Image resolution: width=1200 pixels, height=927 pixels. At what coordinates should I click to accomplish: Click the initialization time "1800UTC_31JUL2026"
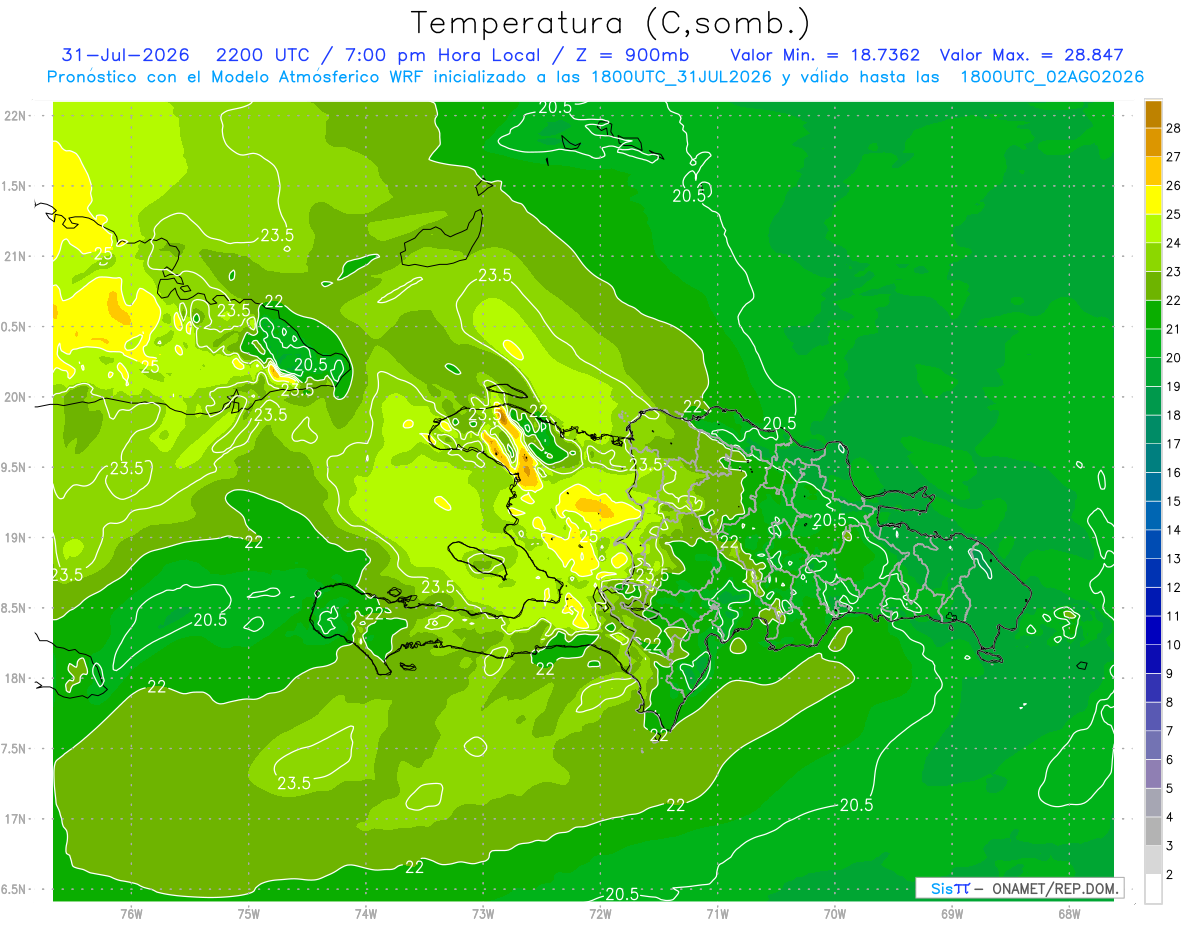(x=681, y=76)
